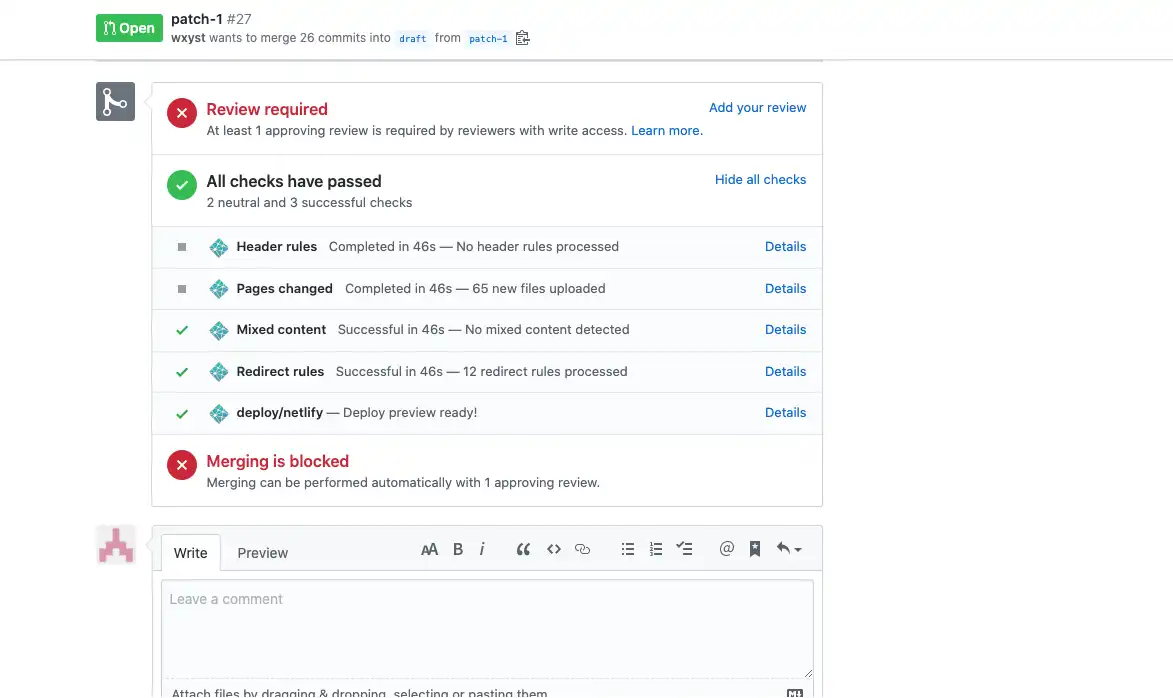Hide all checks

point(760,179)
